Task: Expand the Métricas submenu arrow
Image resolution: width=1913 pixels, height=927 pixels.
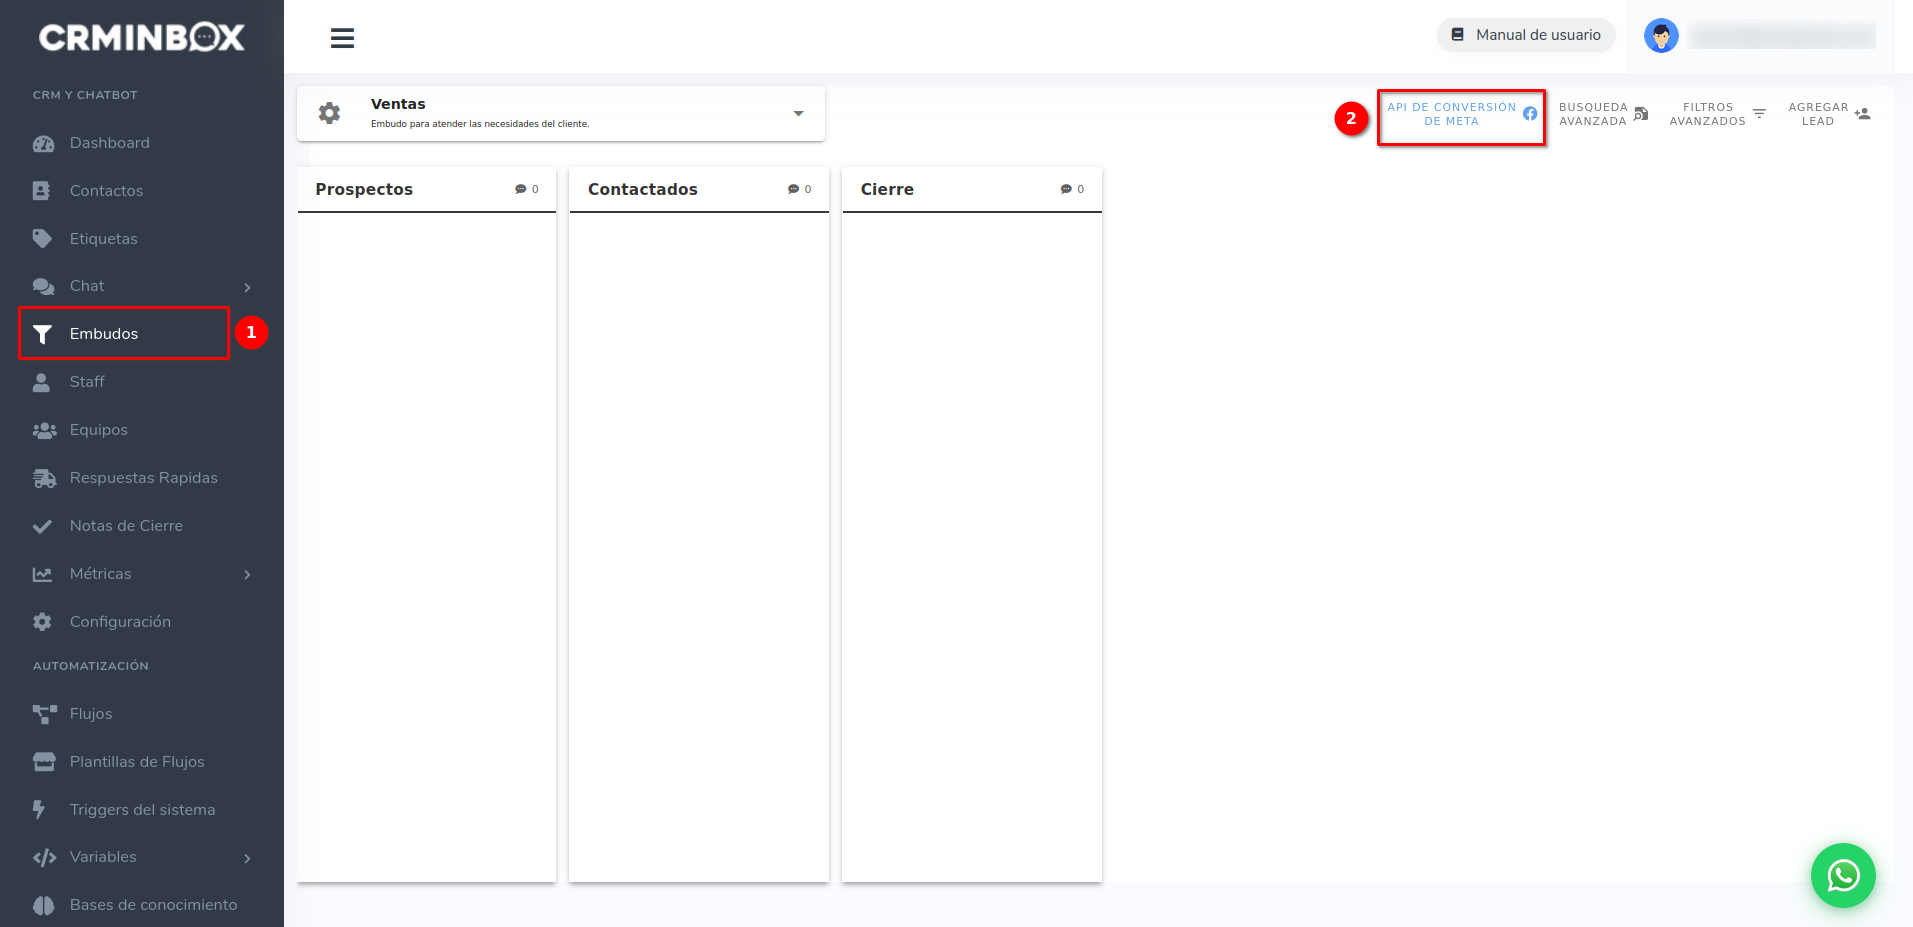Action: pyautogui.click(x=247, y=574)
